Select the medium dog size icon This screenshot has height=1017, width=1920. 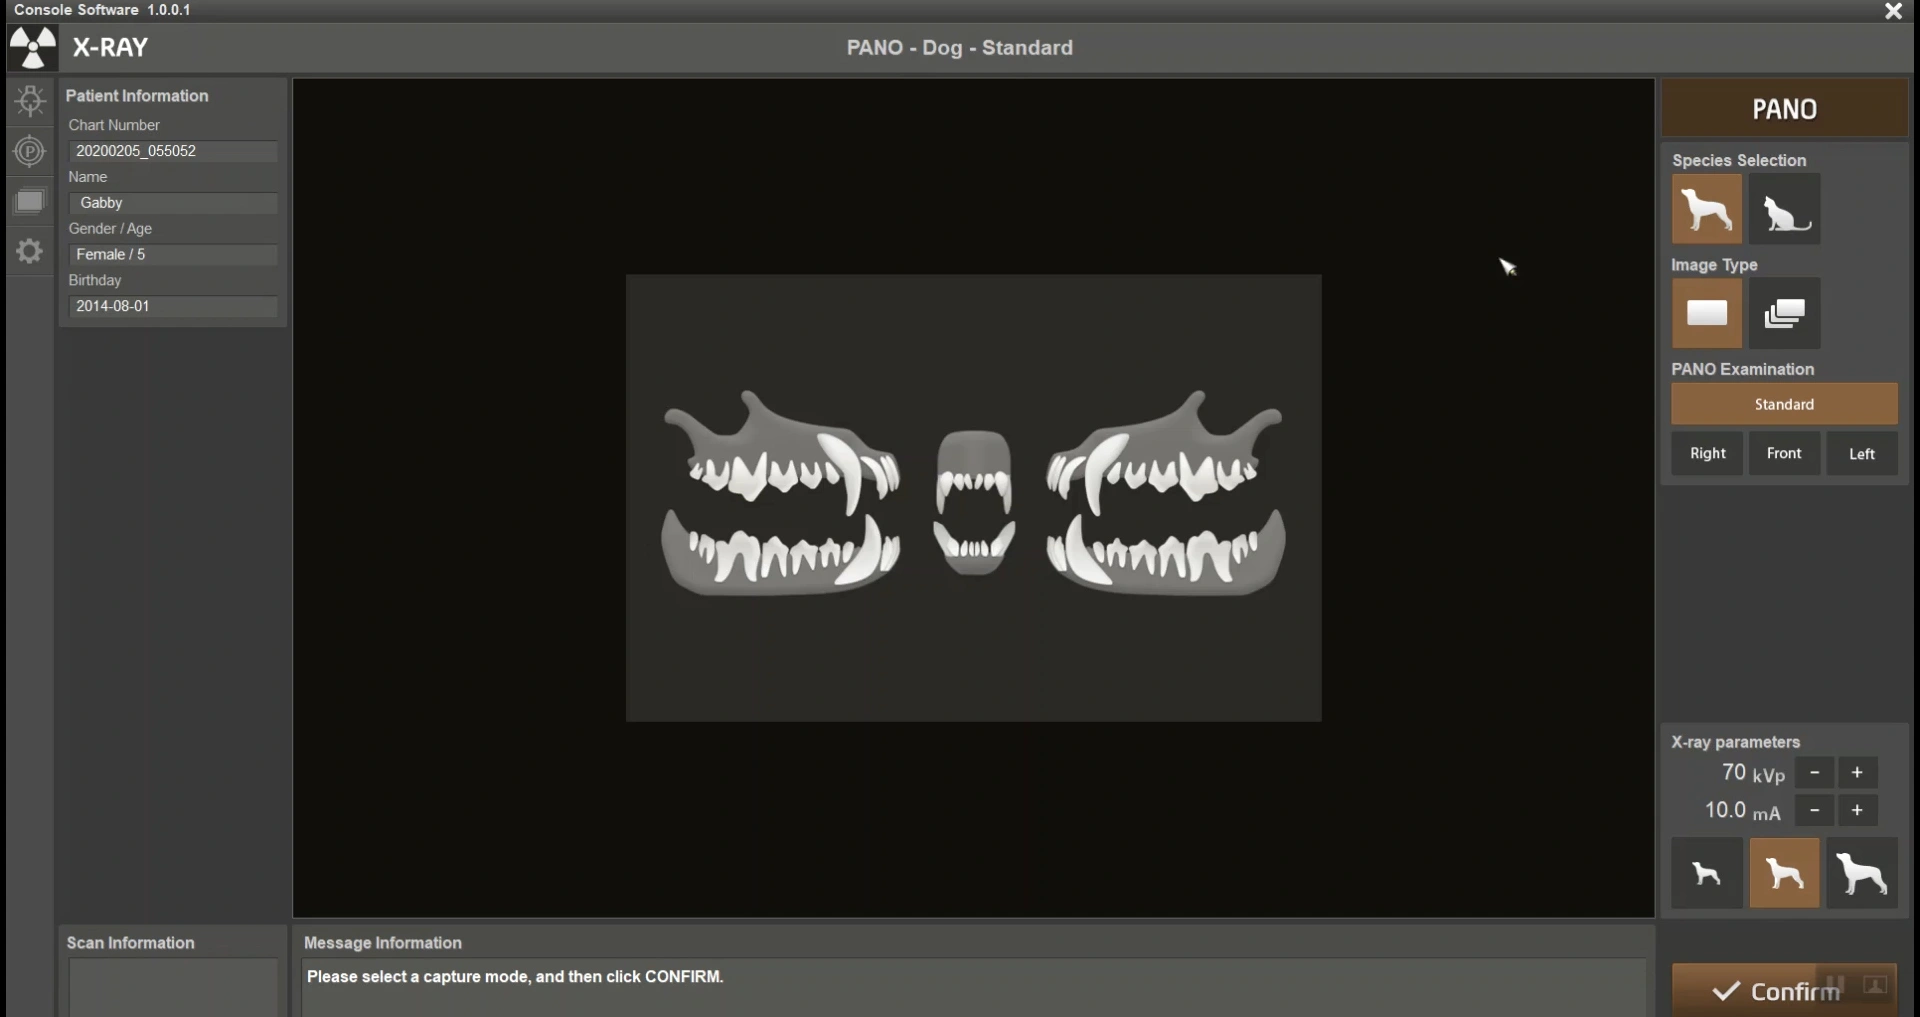click(1784, 874)
